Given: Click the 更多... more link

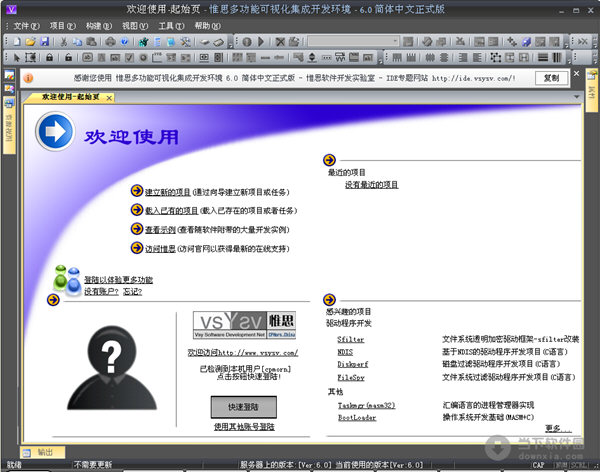Looking at the screenshot, I should (558, 428).
